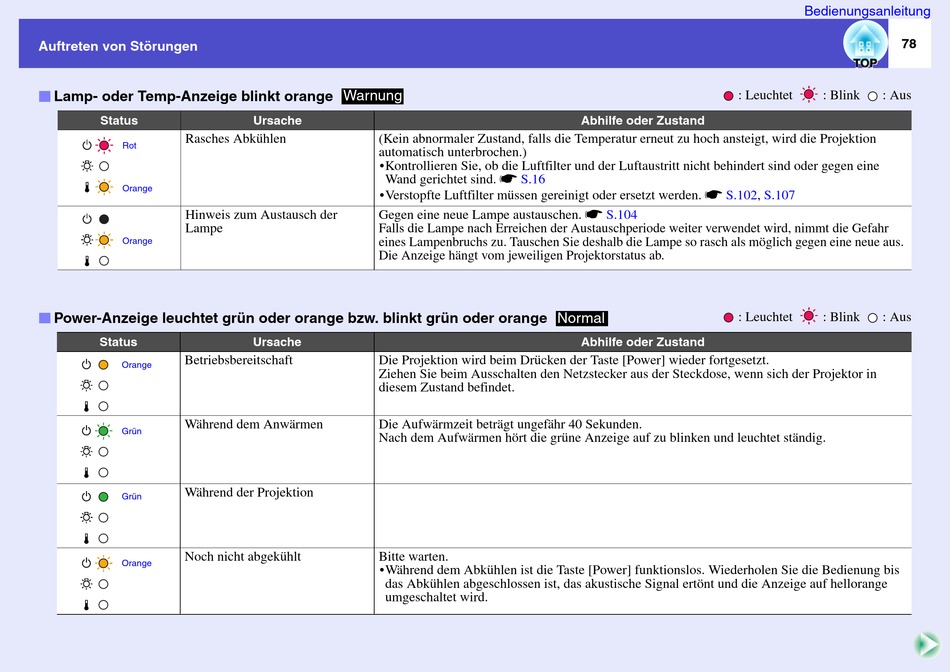The width and height of the screenshot is (950, 672).
Task: Click 'Abhilfe oder Zustand' header in Warnung table
Action: pos(643,121)
